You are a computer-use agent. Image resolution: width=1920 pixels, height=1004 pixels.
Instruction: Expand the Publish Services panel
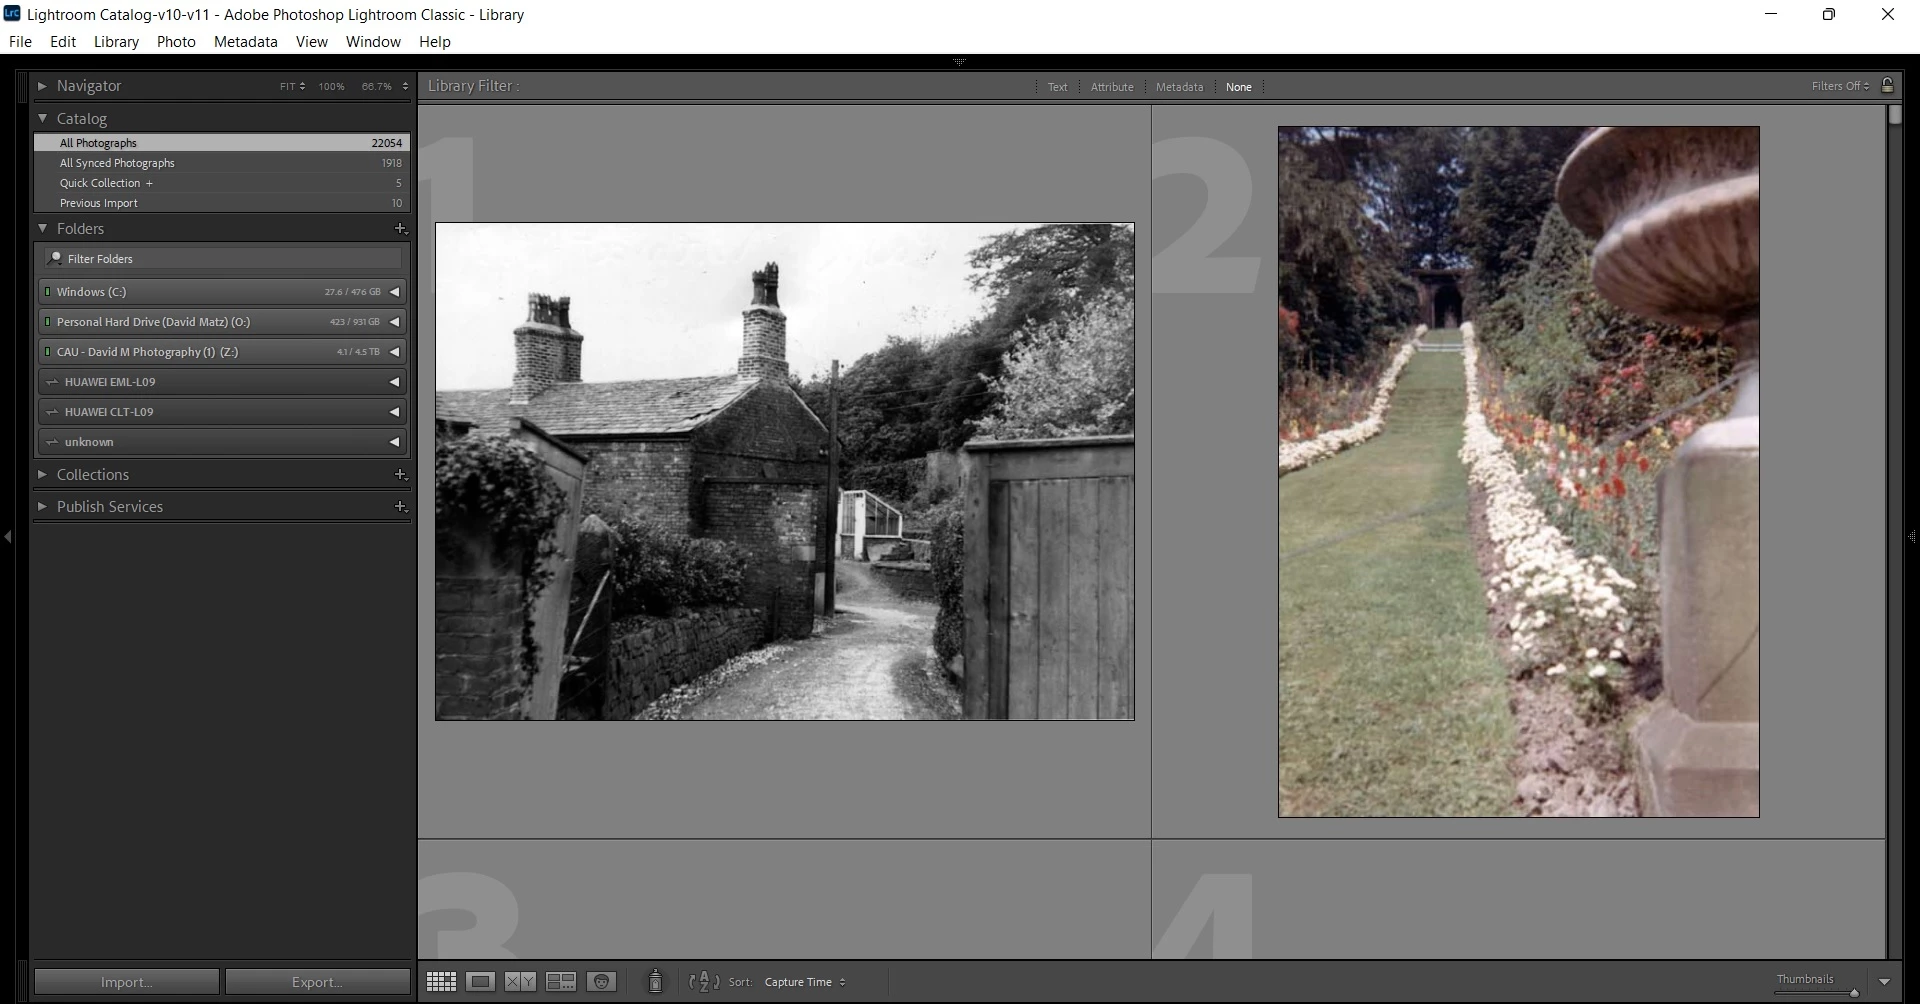click(42, 507)
